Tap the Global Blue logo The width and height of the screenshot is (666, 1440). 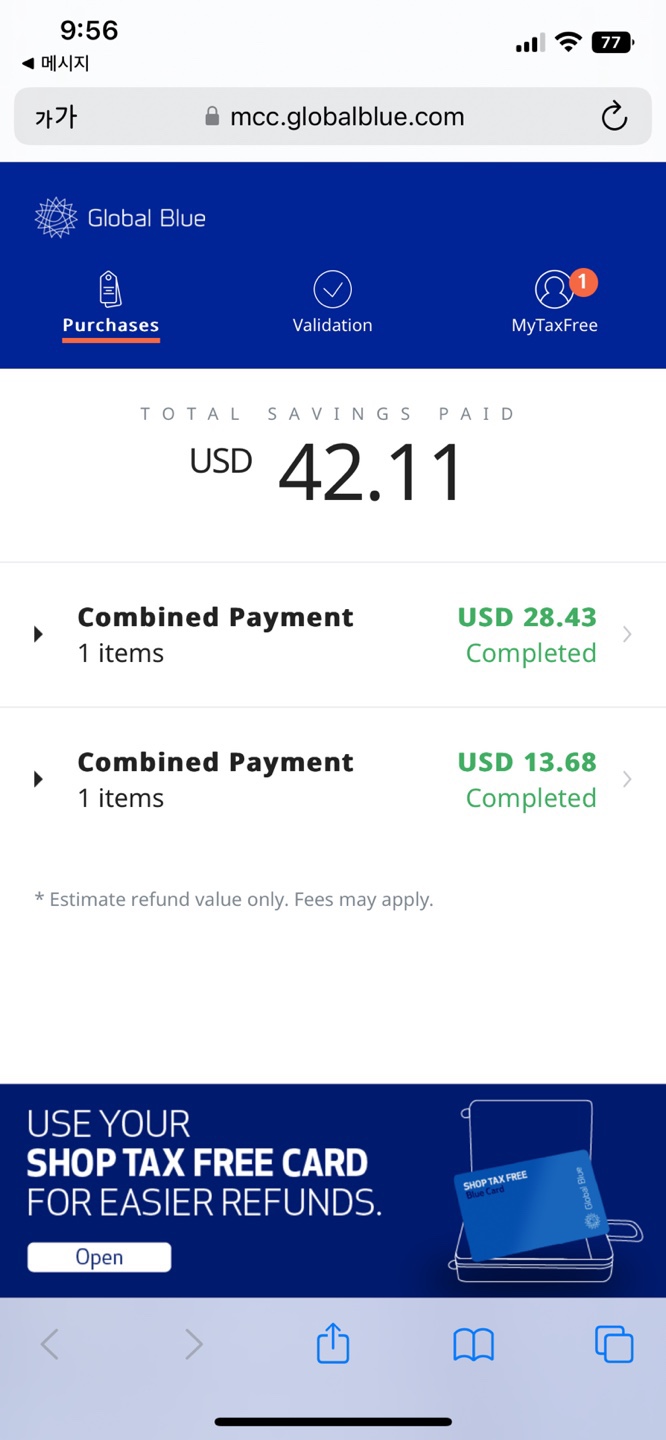120,218
